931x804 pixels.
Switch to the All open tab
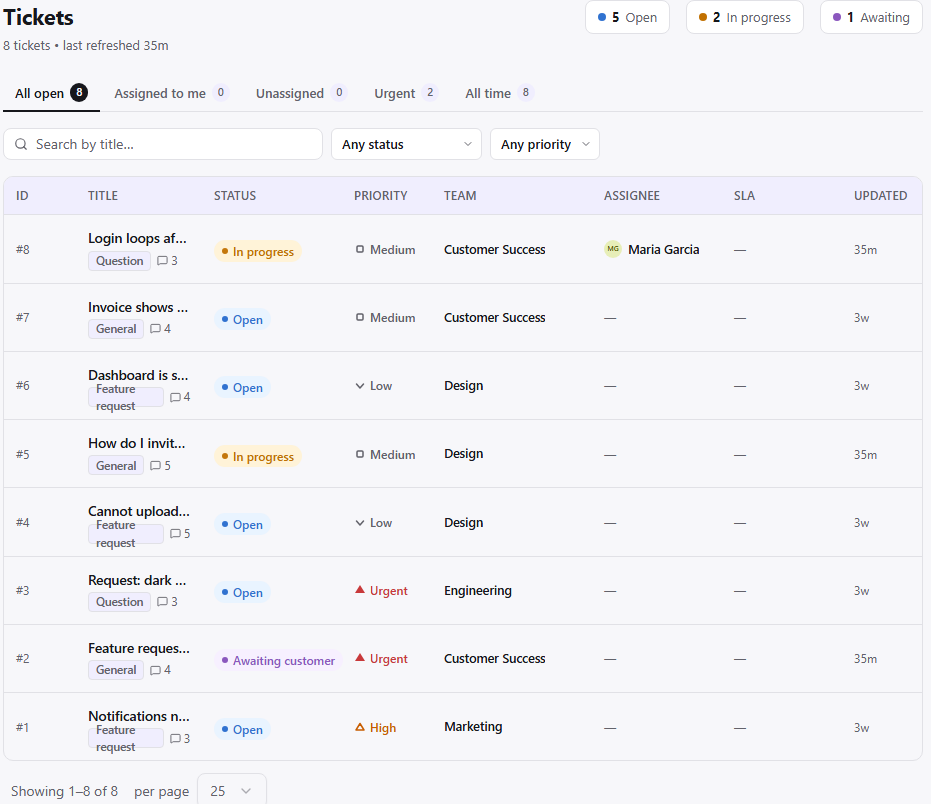[x=51, y=93]
